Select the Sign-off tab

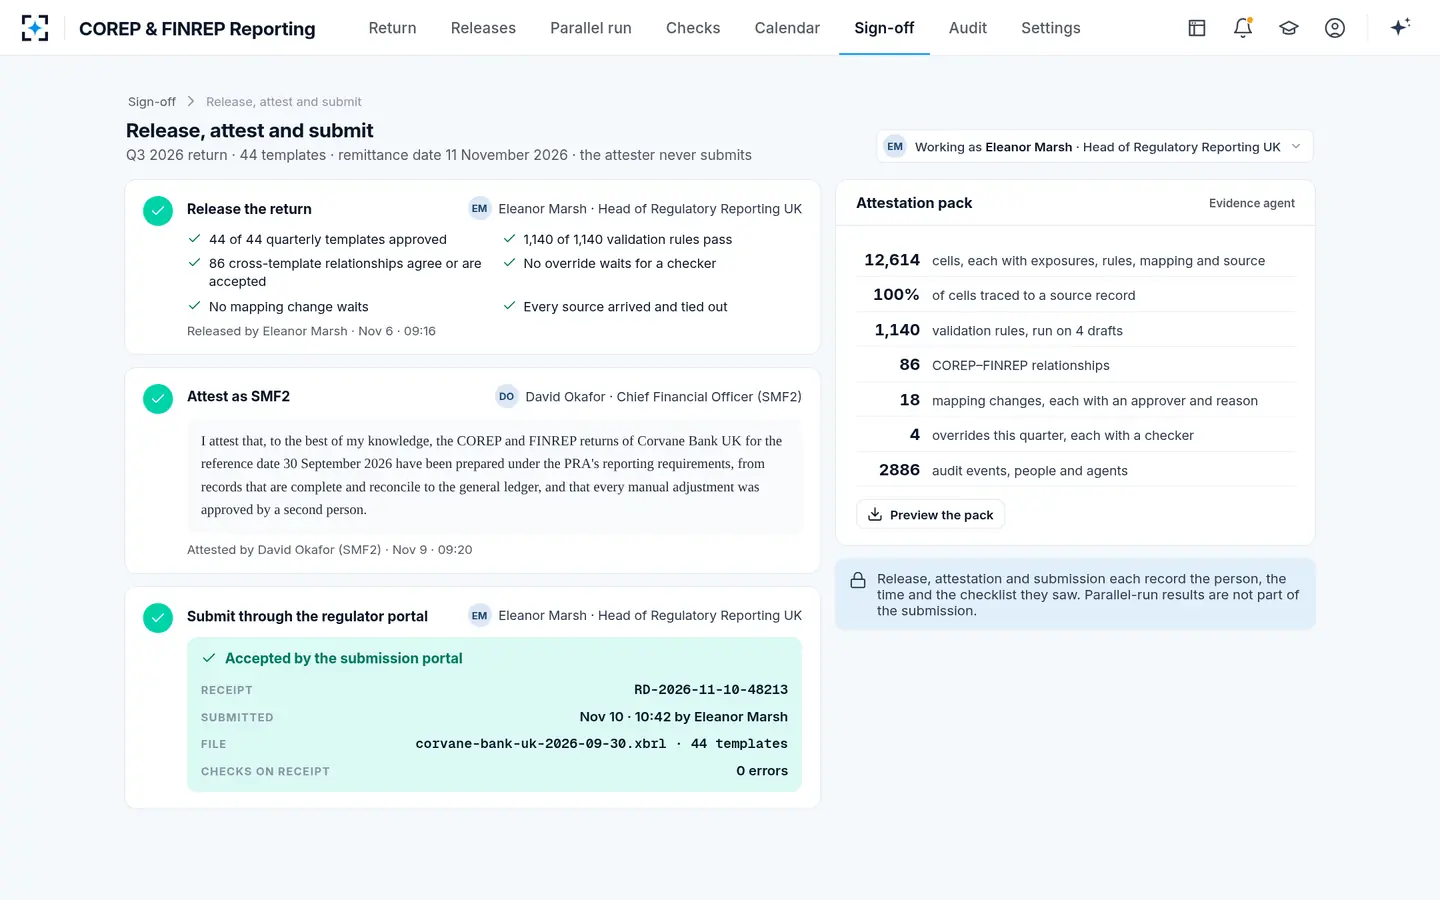(884, 28)
